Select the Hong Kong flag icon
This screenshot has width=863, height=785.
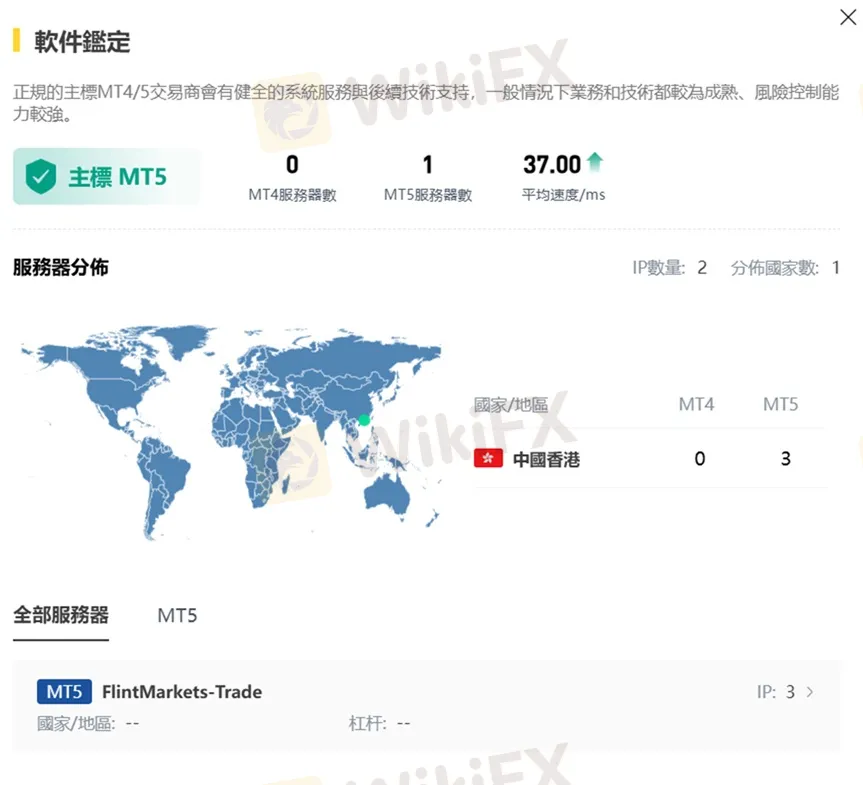pos(489,458)
